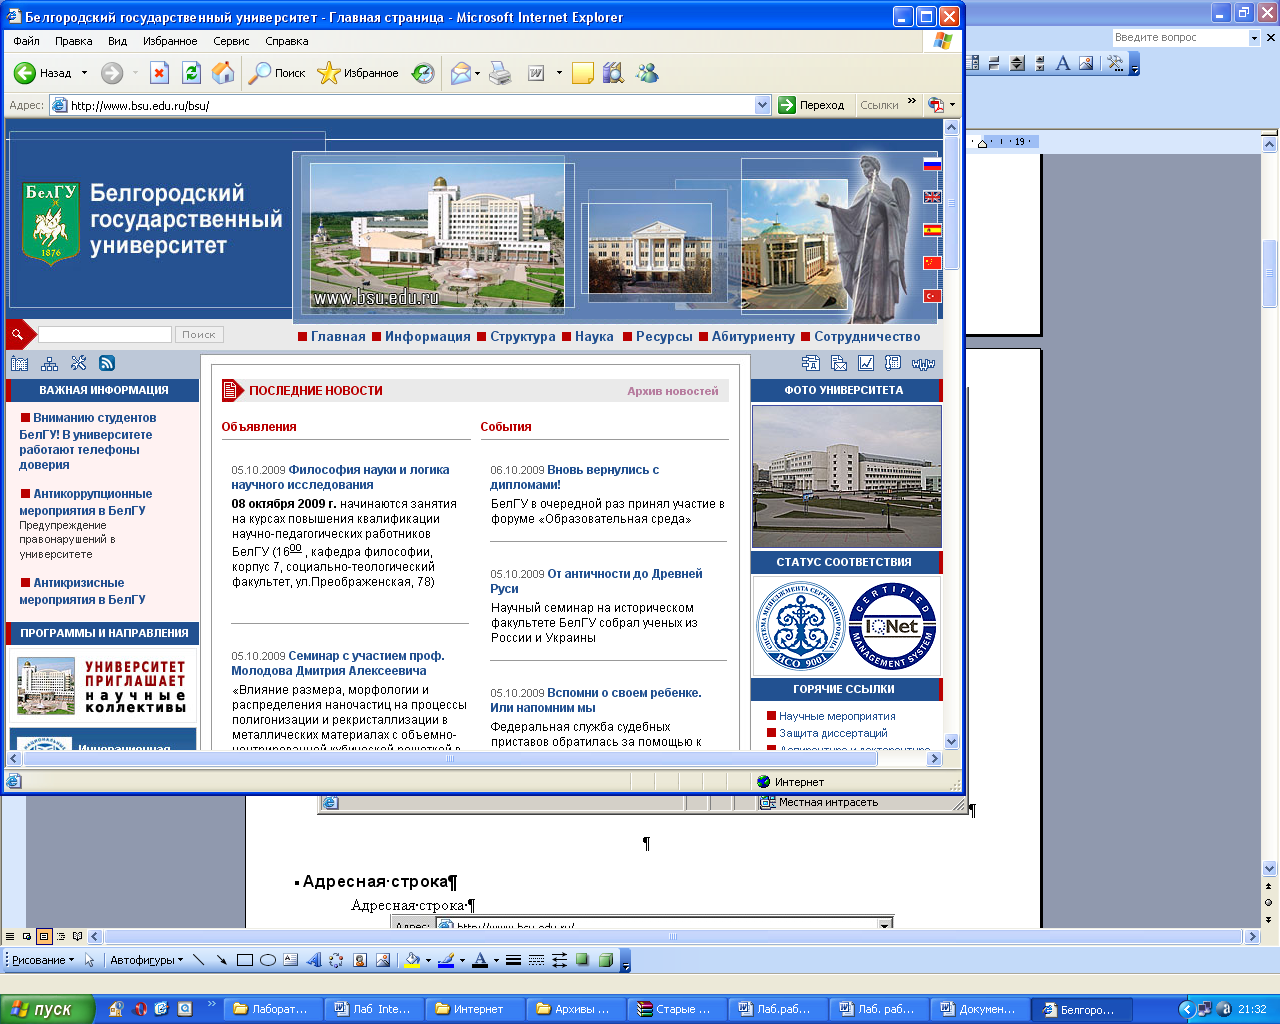Select the Rectangle drawing tool in Word
Screen dimensions: 1280x1024
244,960
